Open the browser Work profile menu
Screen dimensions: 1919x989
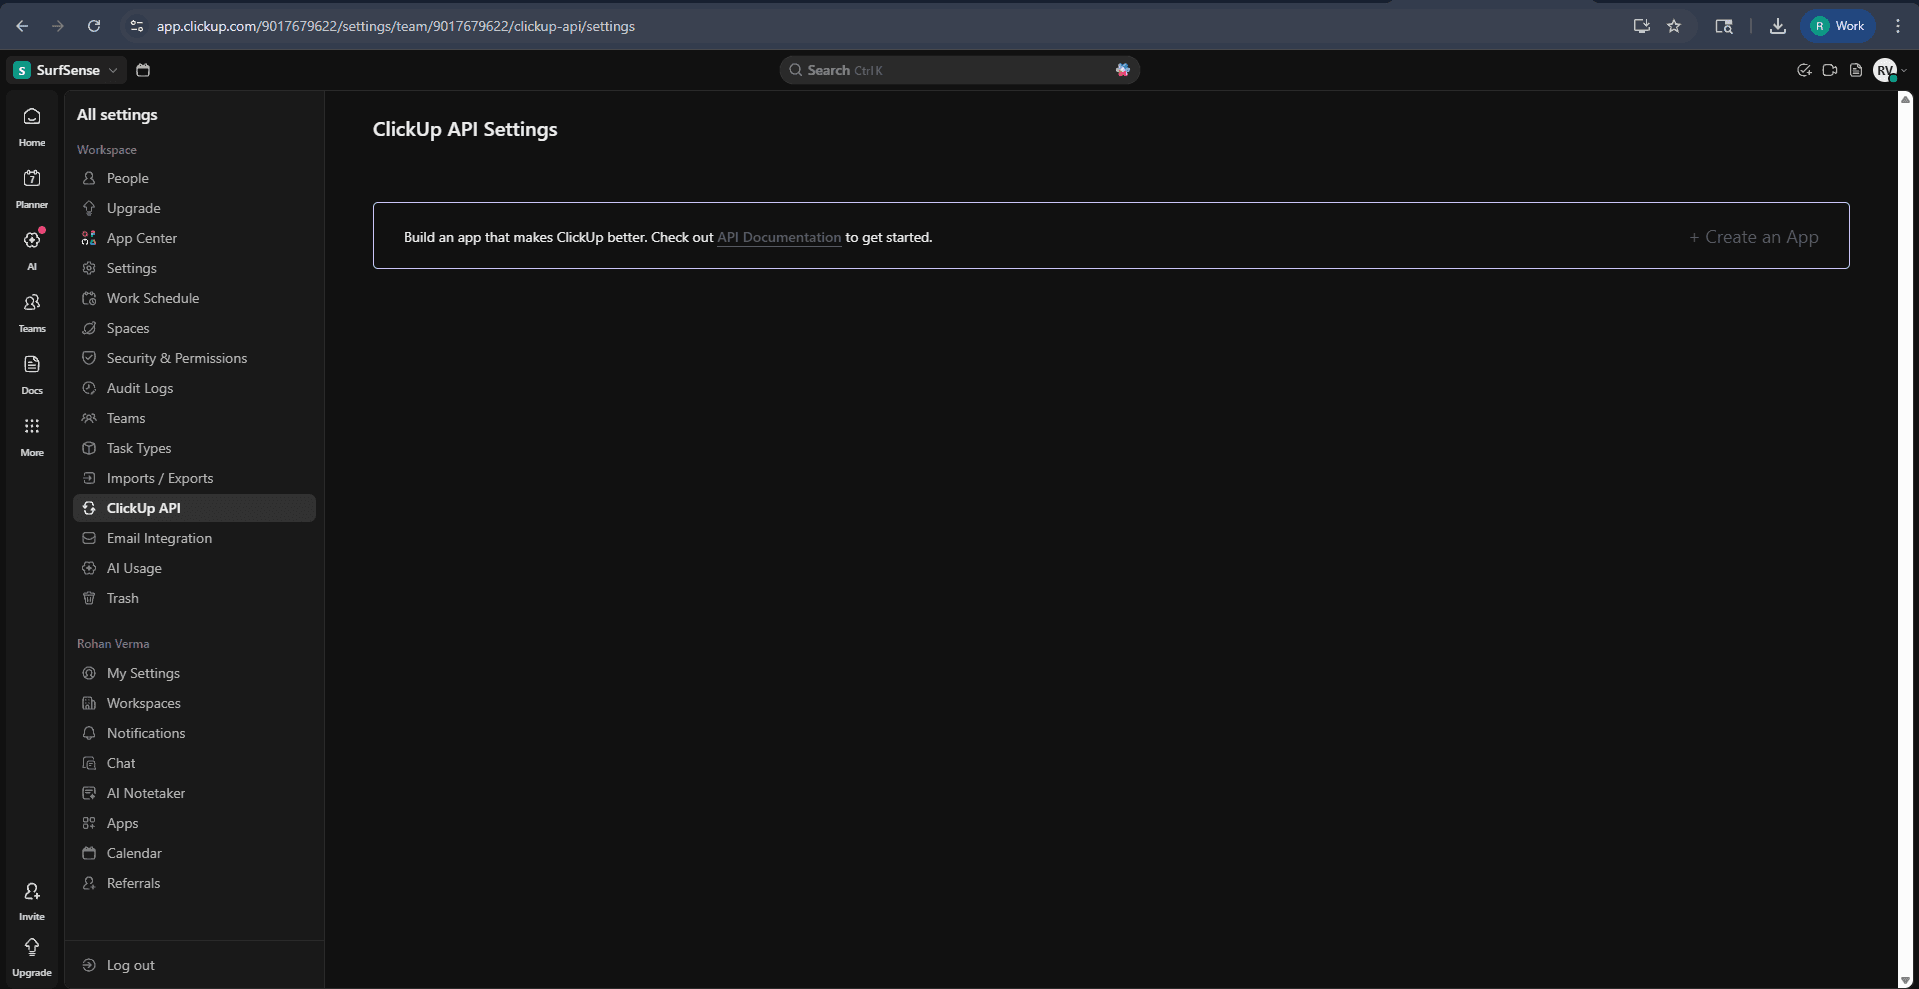click(x=1837, y=26)
